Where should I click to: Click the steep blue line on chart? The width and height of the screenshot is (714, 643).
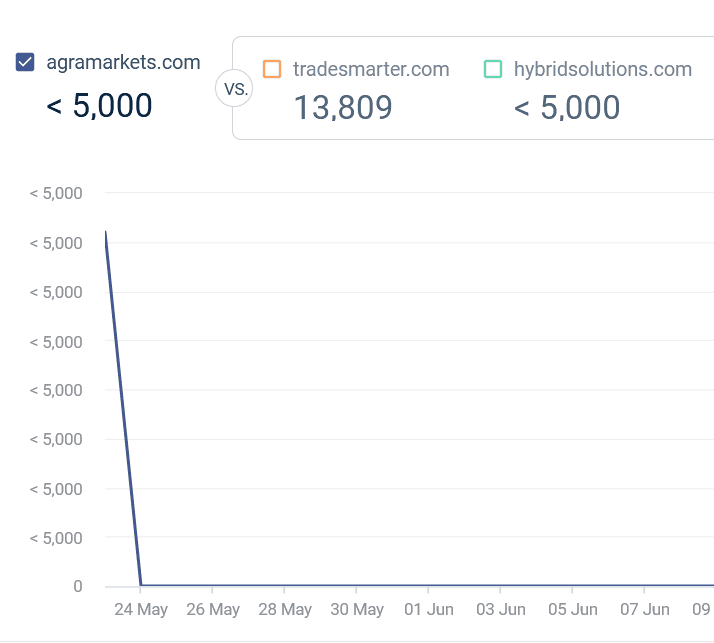pos(123,408)
